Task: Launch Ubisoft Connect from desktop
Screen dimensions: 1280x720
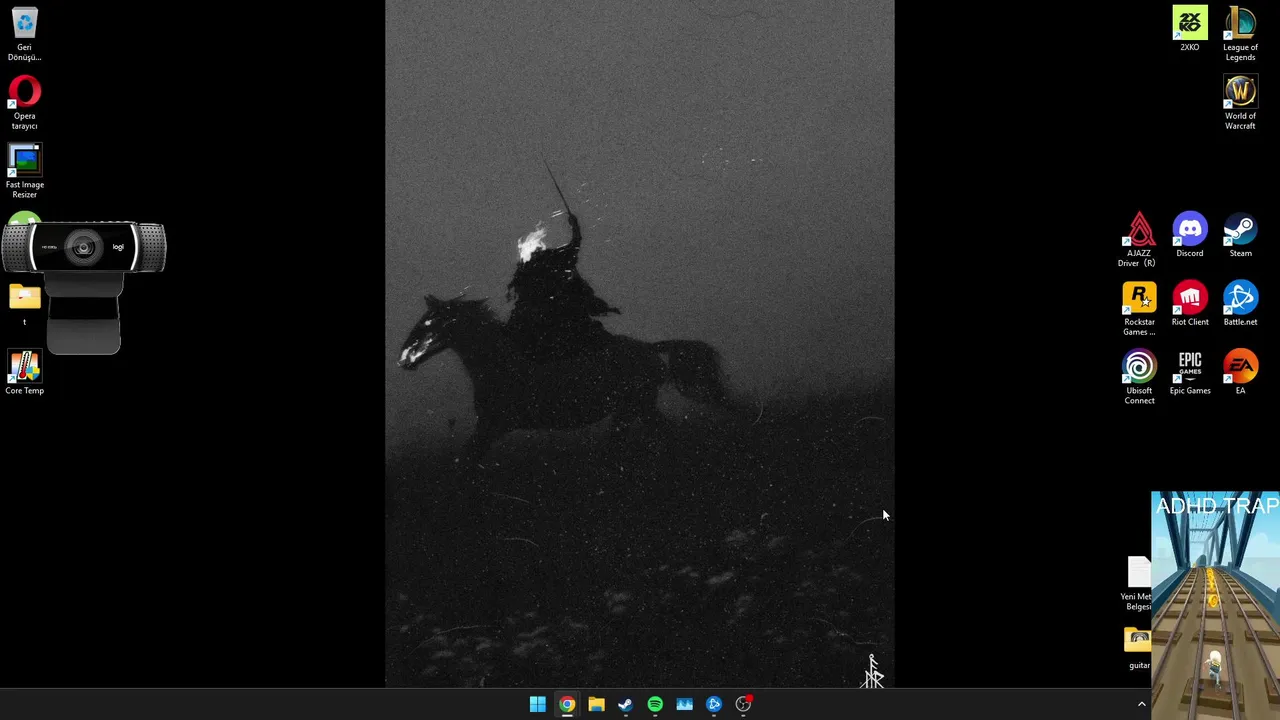Action: (1139, 378)
